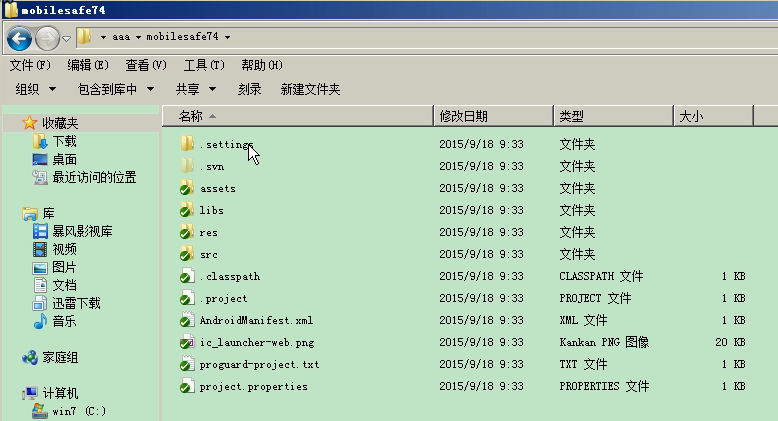Open the 查看(V) menu
The width and height of the screenshot is (778, 421).
pyautogui.click(x=146, y=65)
